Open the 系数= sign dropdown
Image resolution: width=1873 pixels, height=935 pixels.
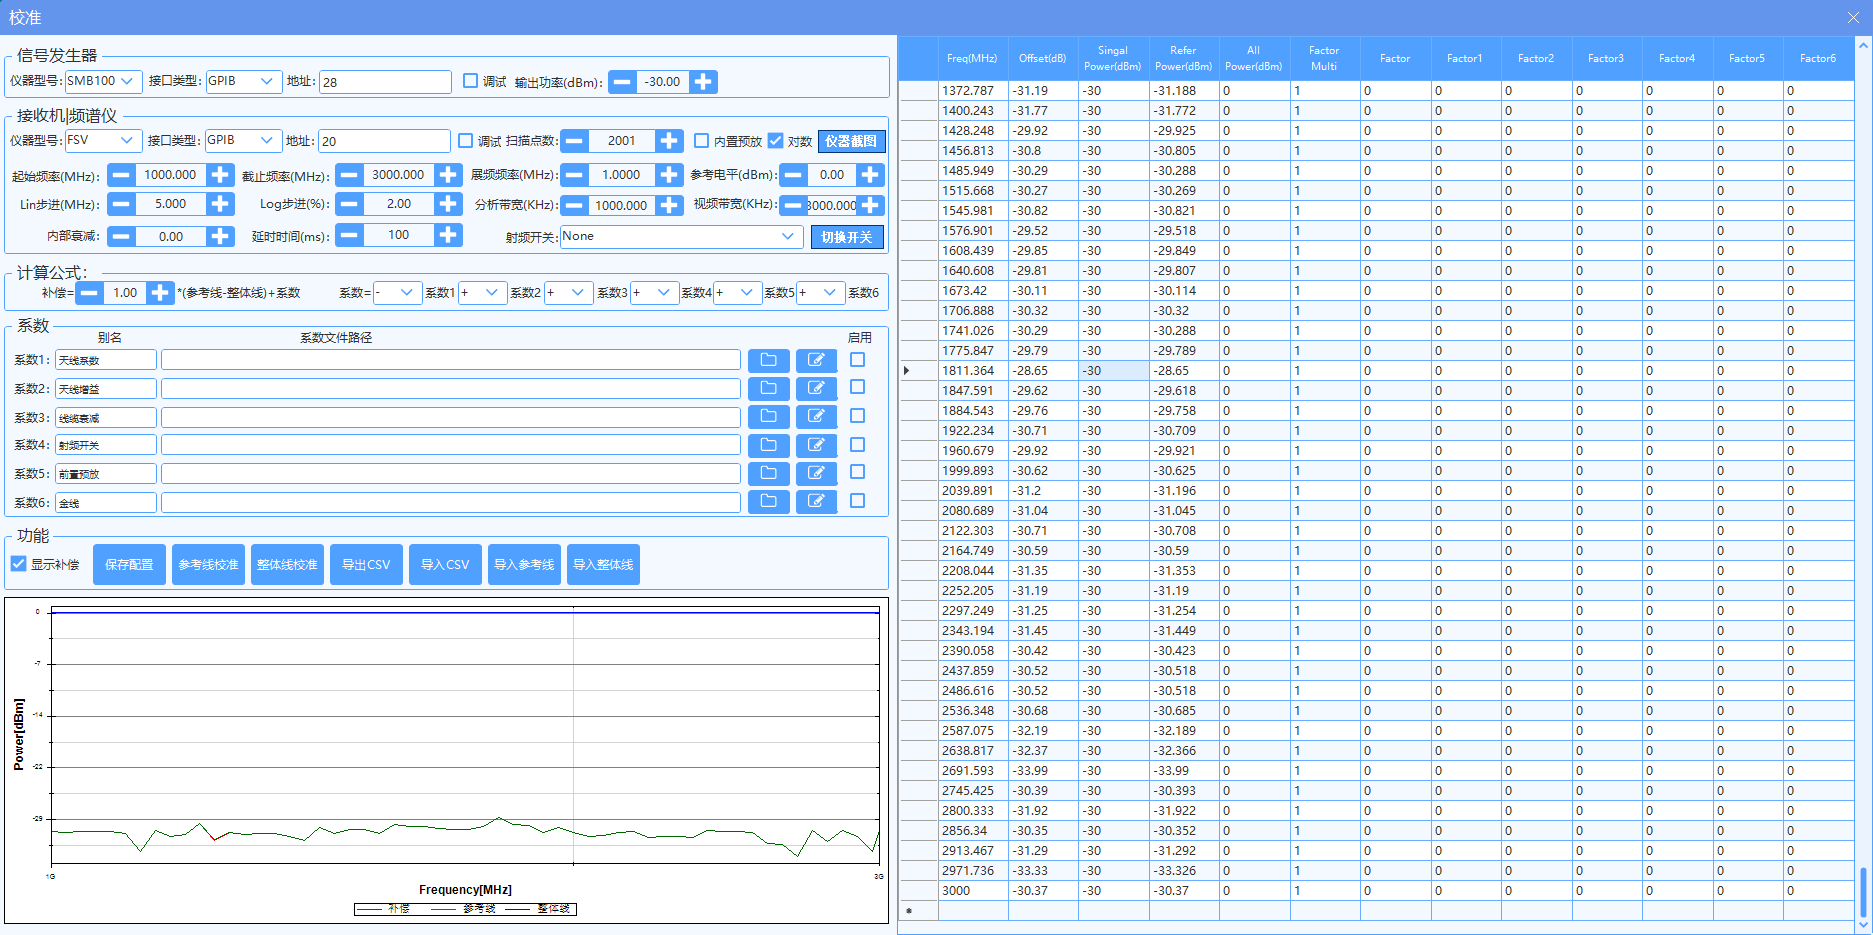click(397, 292)
